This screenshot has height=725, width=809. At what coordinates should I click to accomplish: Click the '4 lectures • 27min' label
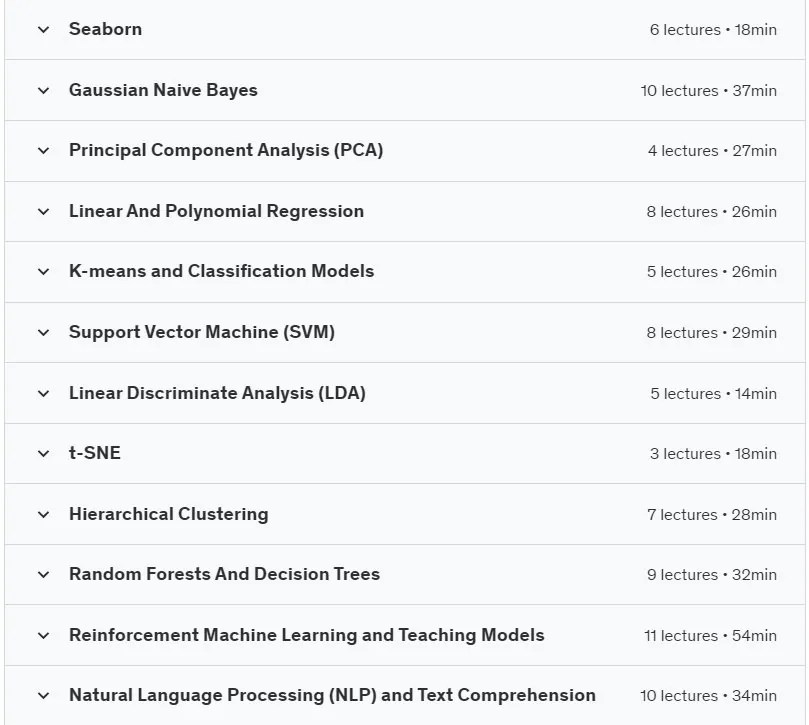[712, 151]
